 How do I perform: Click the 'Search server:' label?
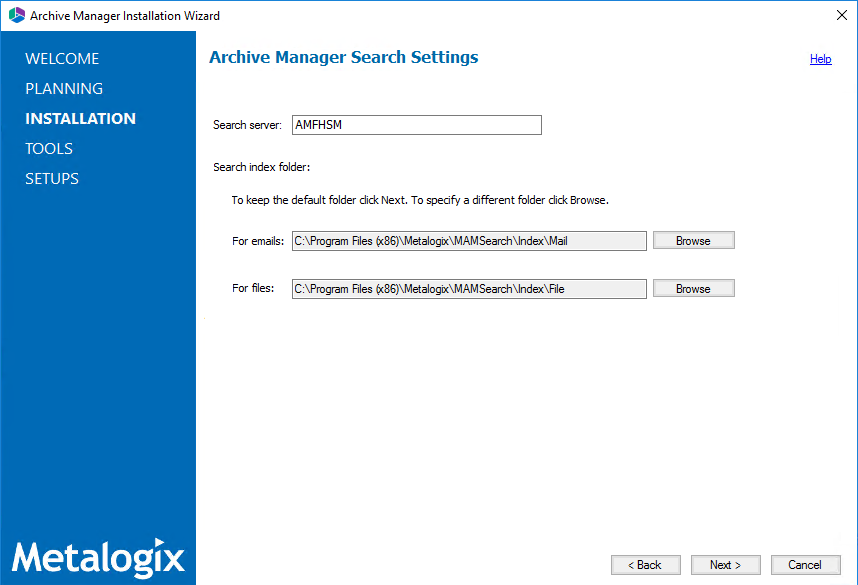(x=247, y=125)
